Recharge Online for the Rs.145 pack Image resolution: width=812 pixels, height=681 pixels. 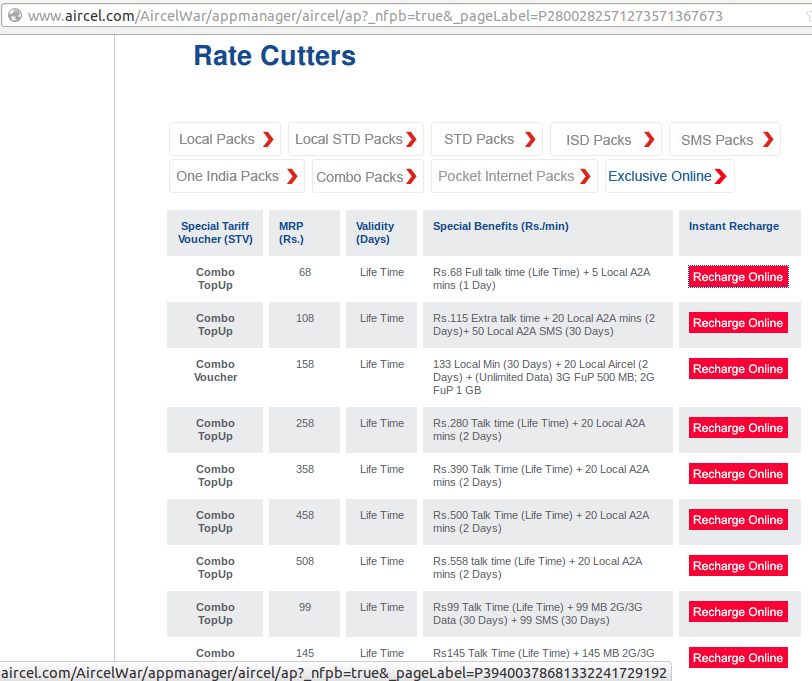738,658
